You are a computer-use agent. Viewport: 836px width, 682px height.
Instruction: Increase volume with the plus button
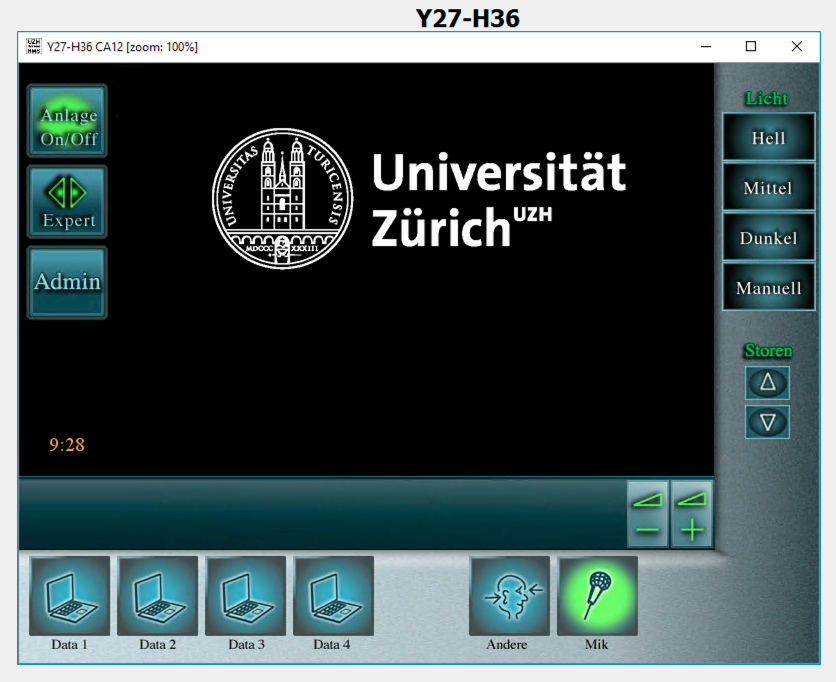tap(692, 514)
